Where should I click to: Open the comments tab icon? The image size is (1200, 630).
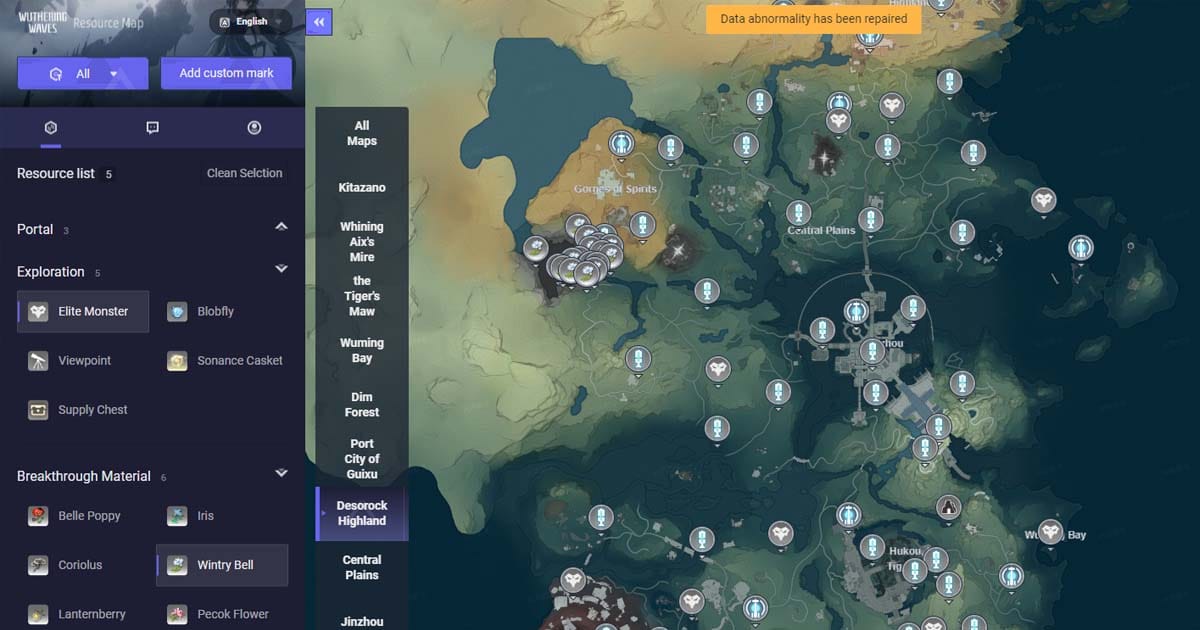click(152, 128)
